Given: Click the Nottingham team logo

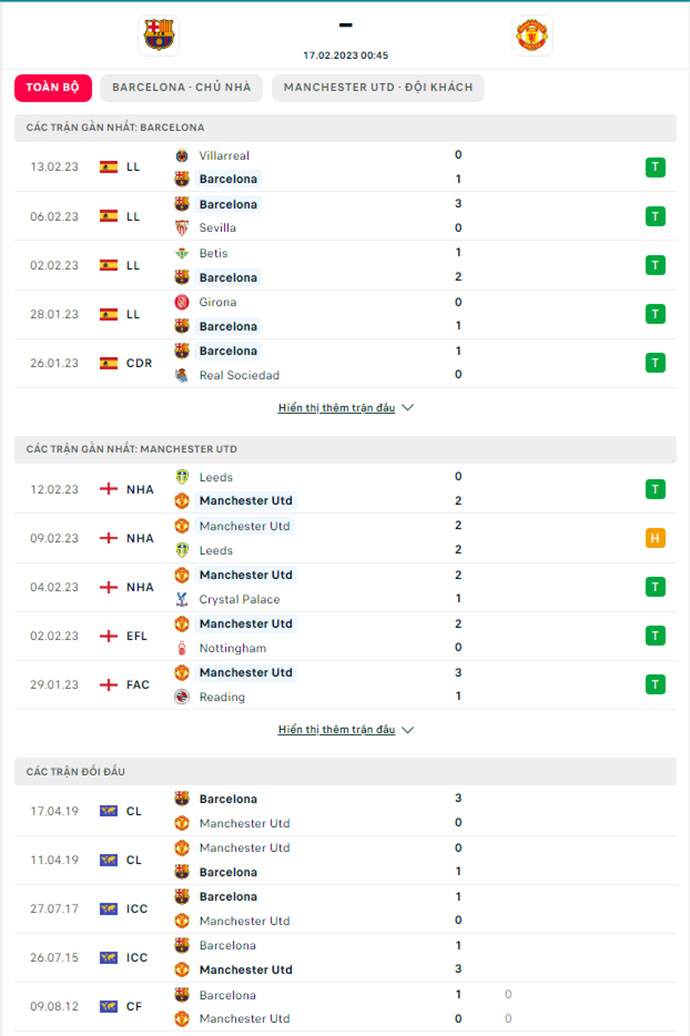Looking at the screenshot, I should pyautogui.click(x=182, y=648).
